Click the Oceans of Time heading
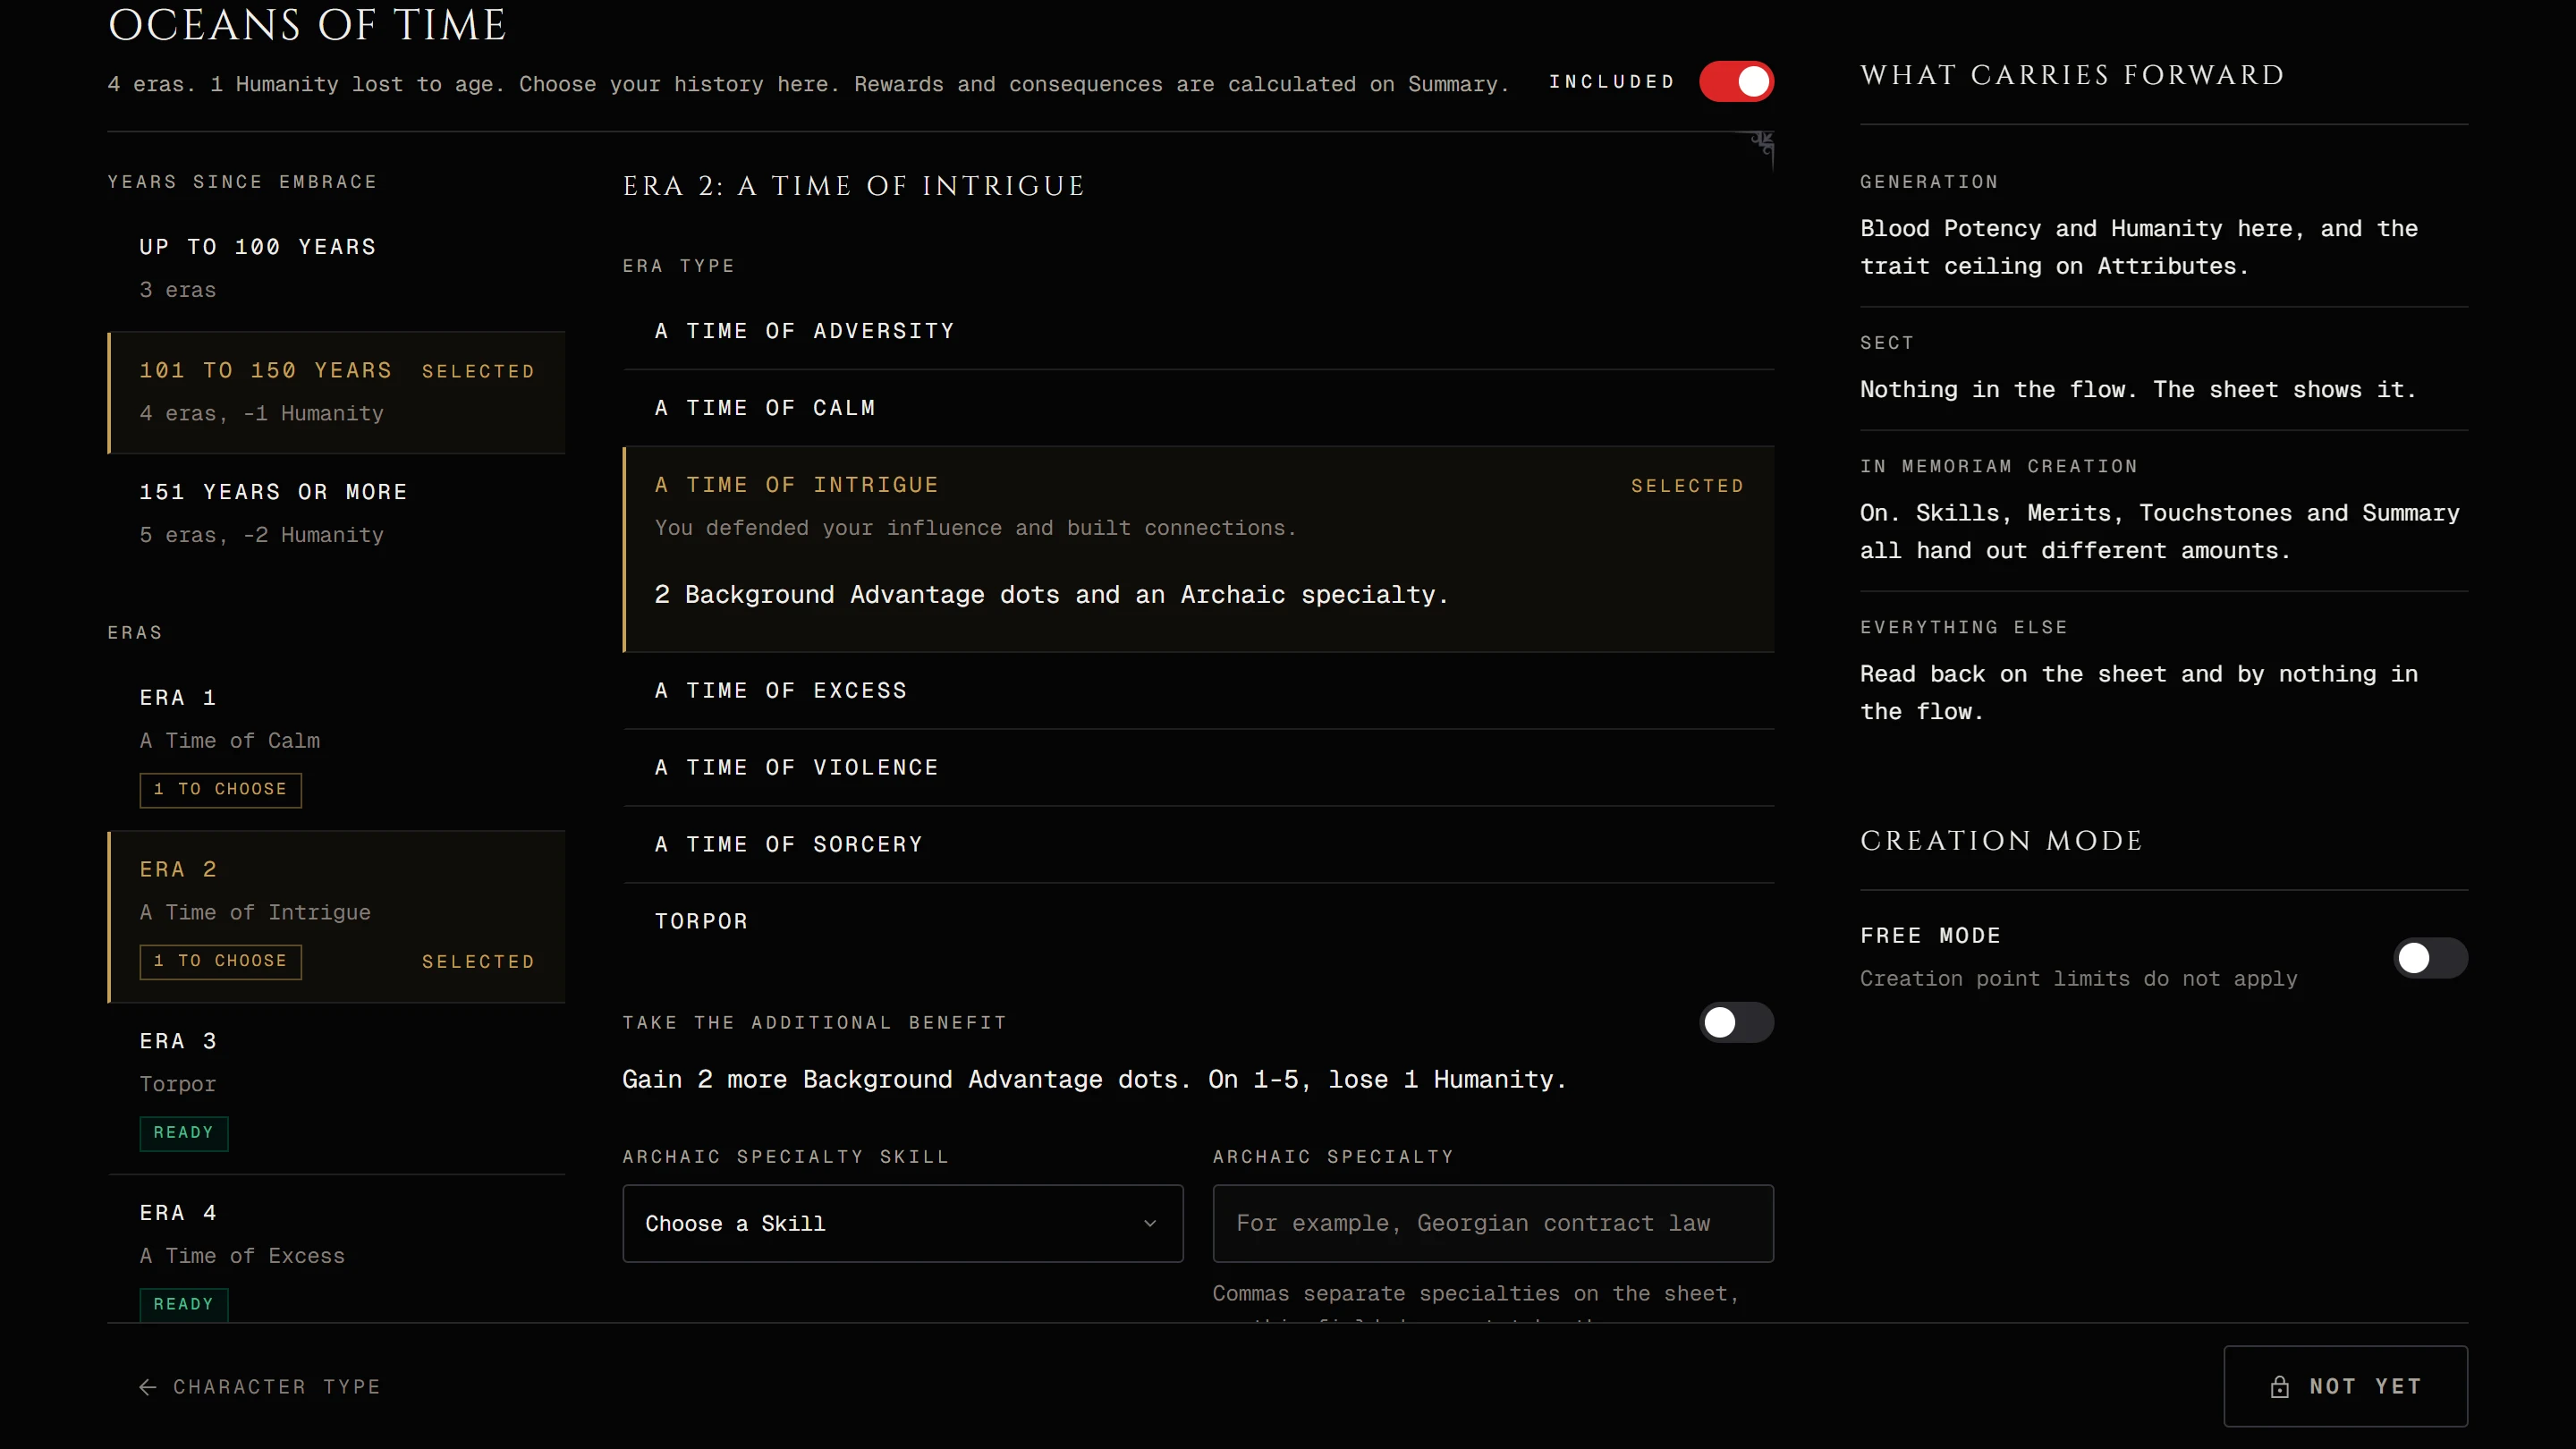Screen dimensions: 2576x1449 click(x=307, y=25)
